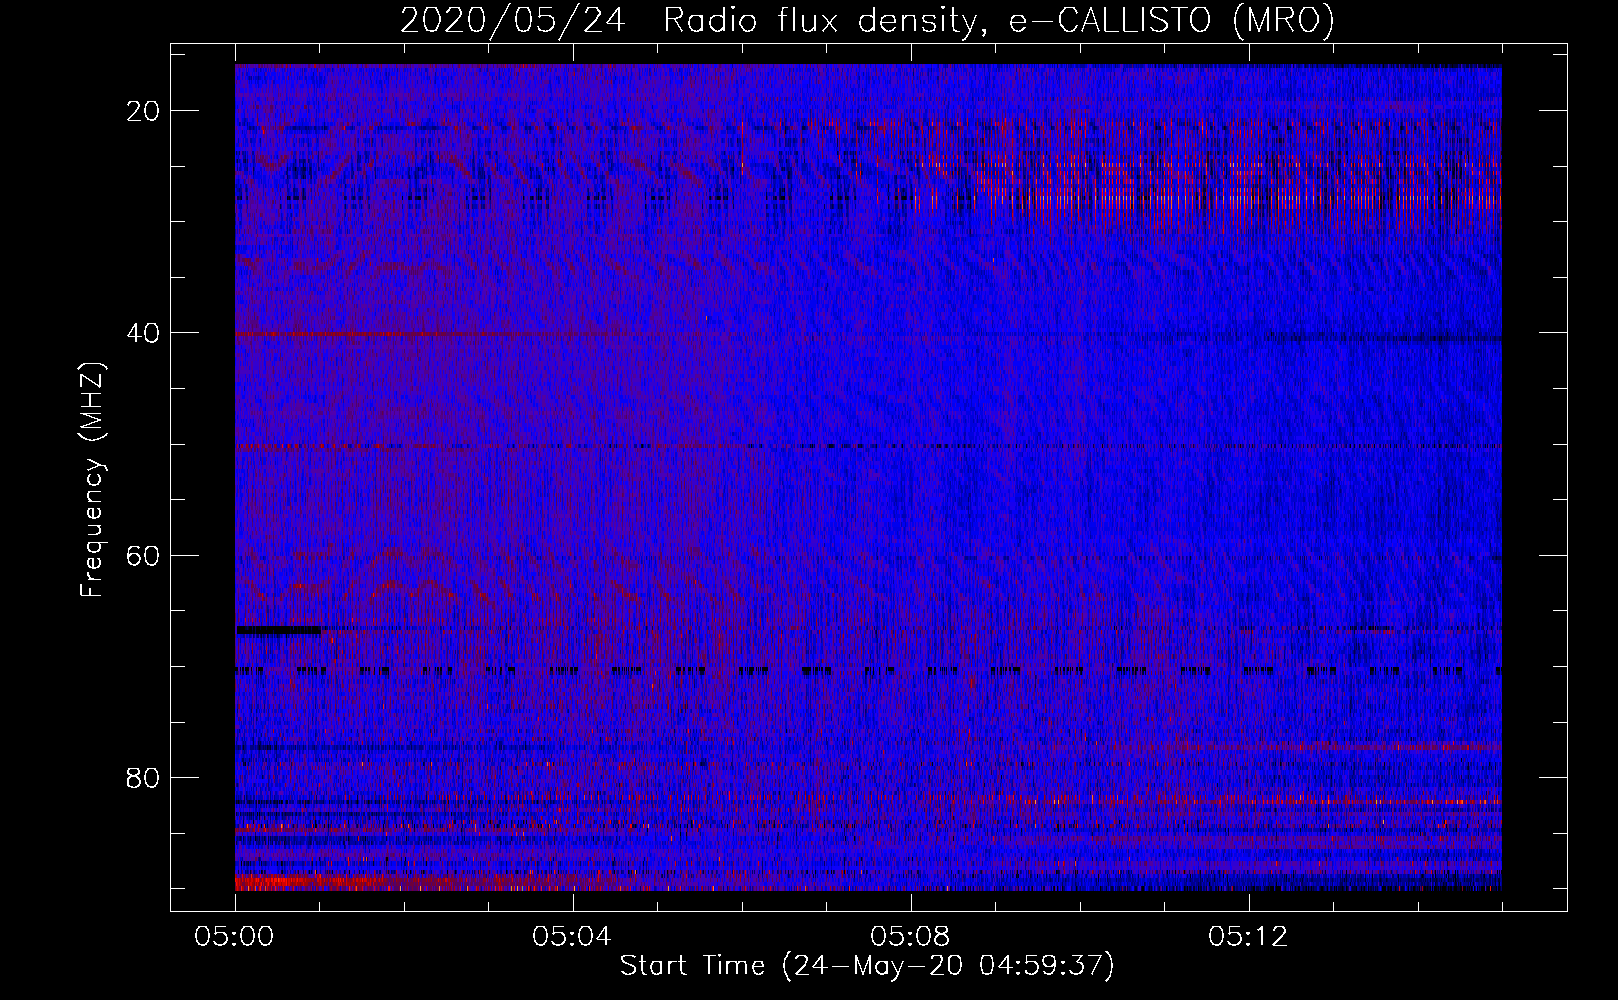Image resolution: width=1618 pixels, height=1000 pixels.
Task: Click the 20 MHz frequency tick label
Action: [x=144, y=111]
